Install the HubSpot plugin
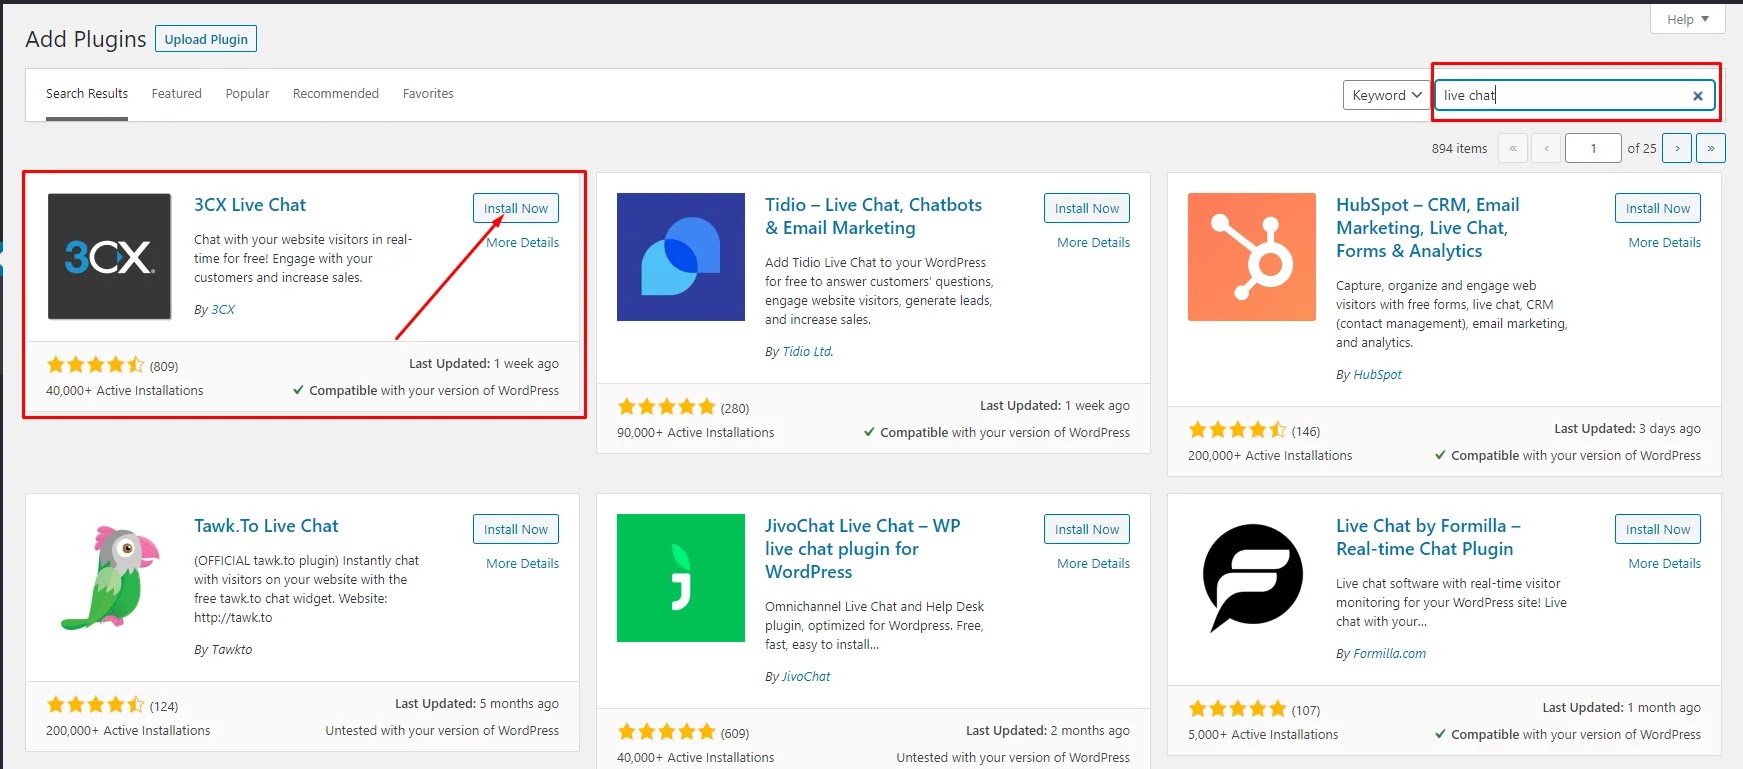 tap(1658, 208)
